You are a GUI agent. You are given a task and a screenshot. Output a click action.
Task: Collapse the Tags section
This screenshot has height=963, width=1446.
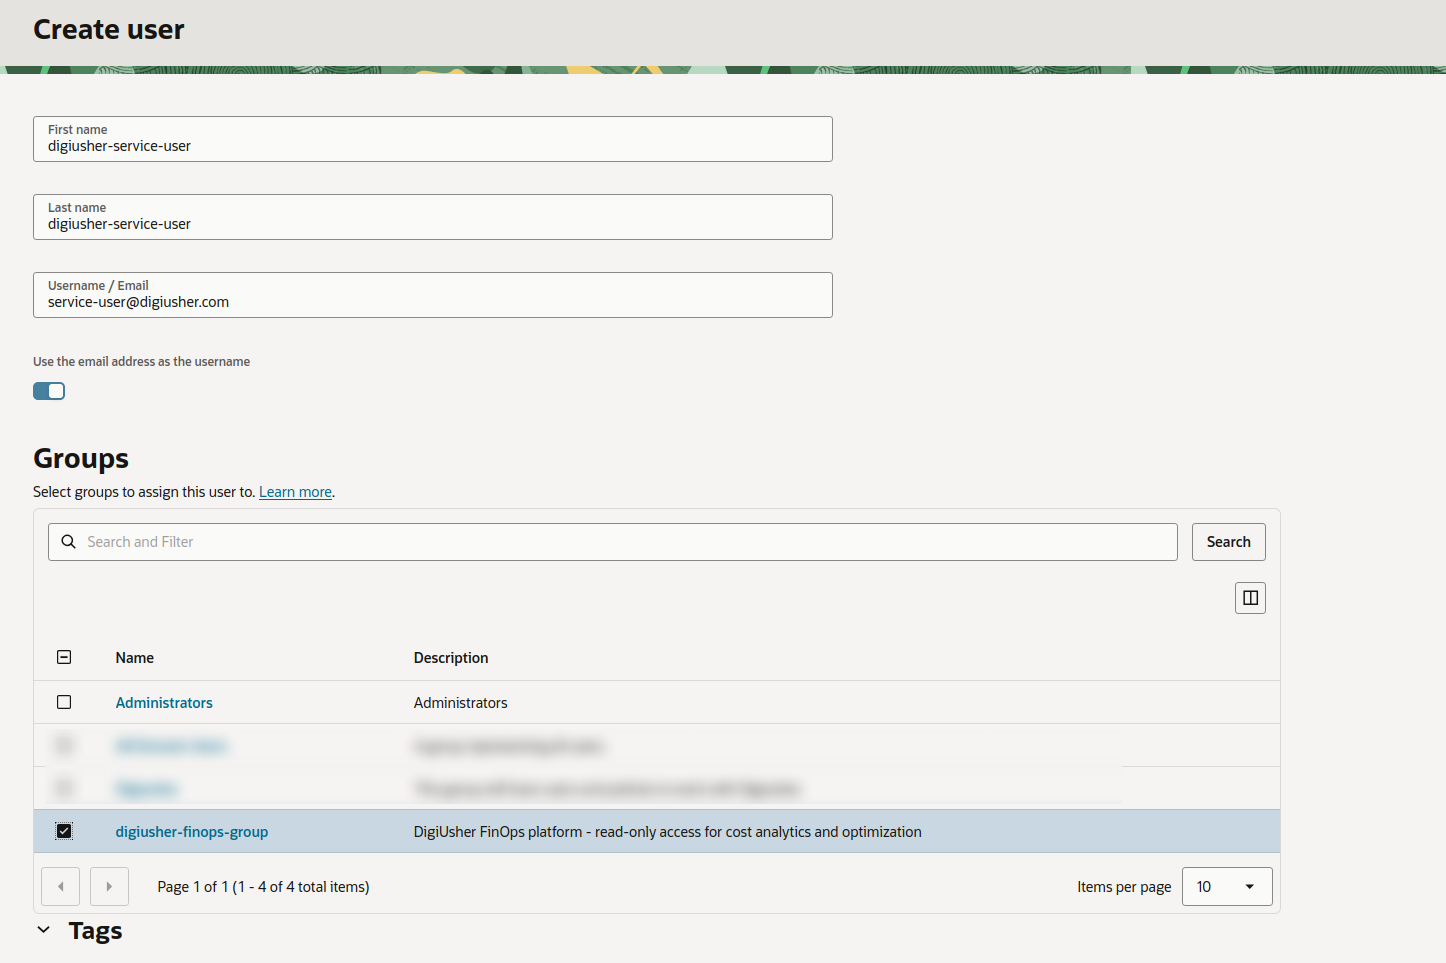point(43,929)
